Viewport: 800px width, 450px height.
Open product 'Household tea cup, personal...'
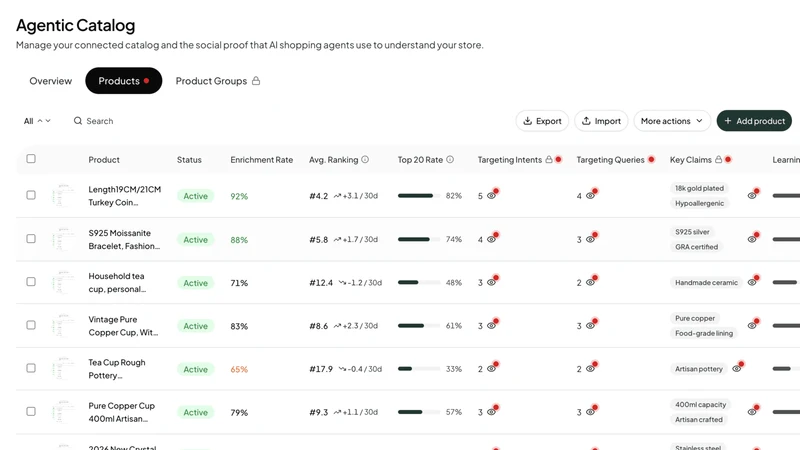[117, 282]
